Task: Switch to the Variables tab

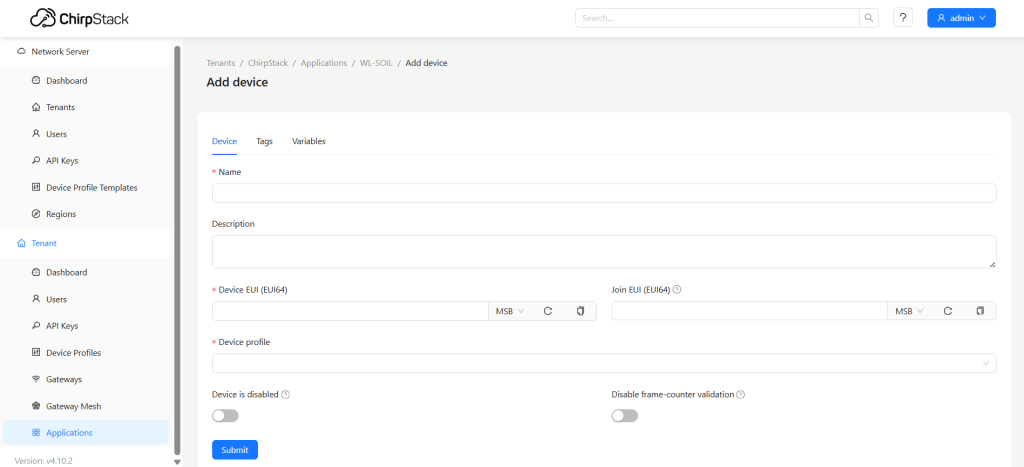Action: [308, 141]
